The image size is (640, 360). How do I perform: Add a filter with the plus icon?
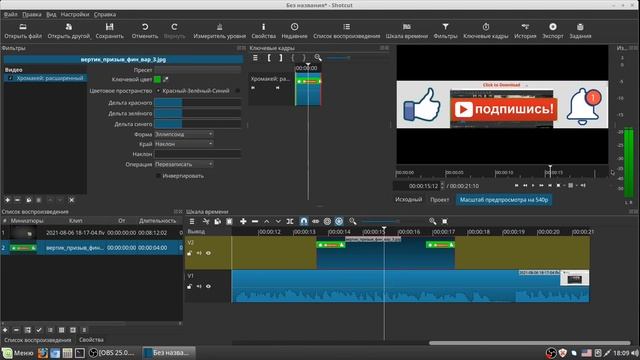tap(7, 200)
